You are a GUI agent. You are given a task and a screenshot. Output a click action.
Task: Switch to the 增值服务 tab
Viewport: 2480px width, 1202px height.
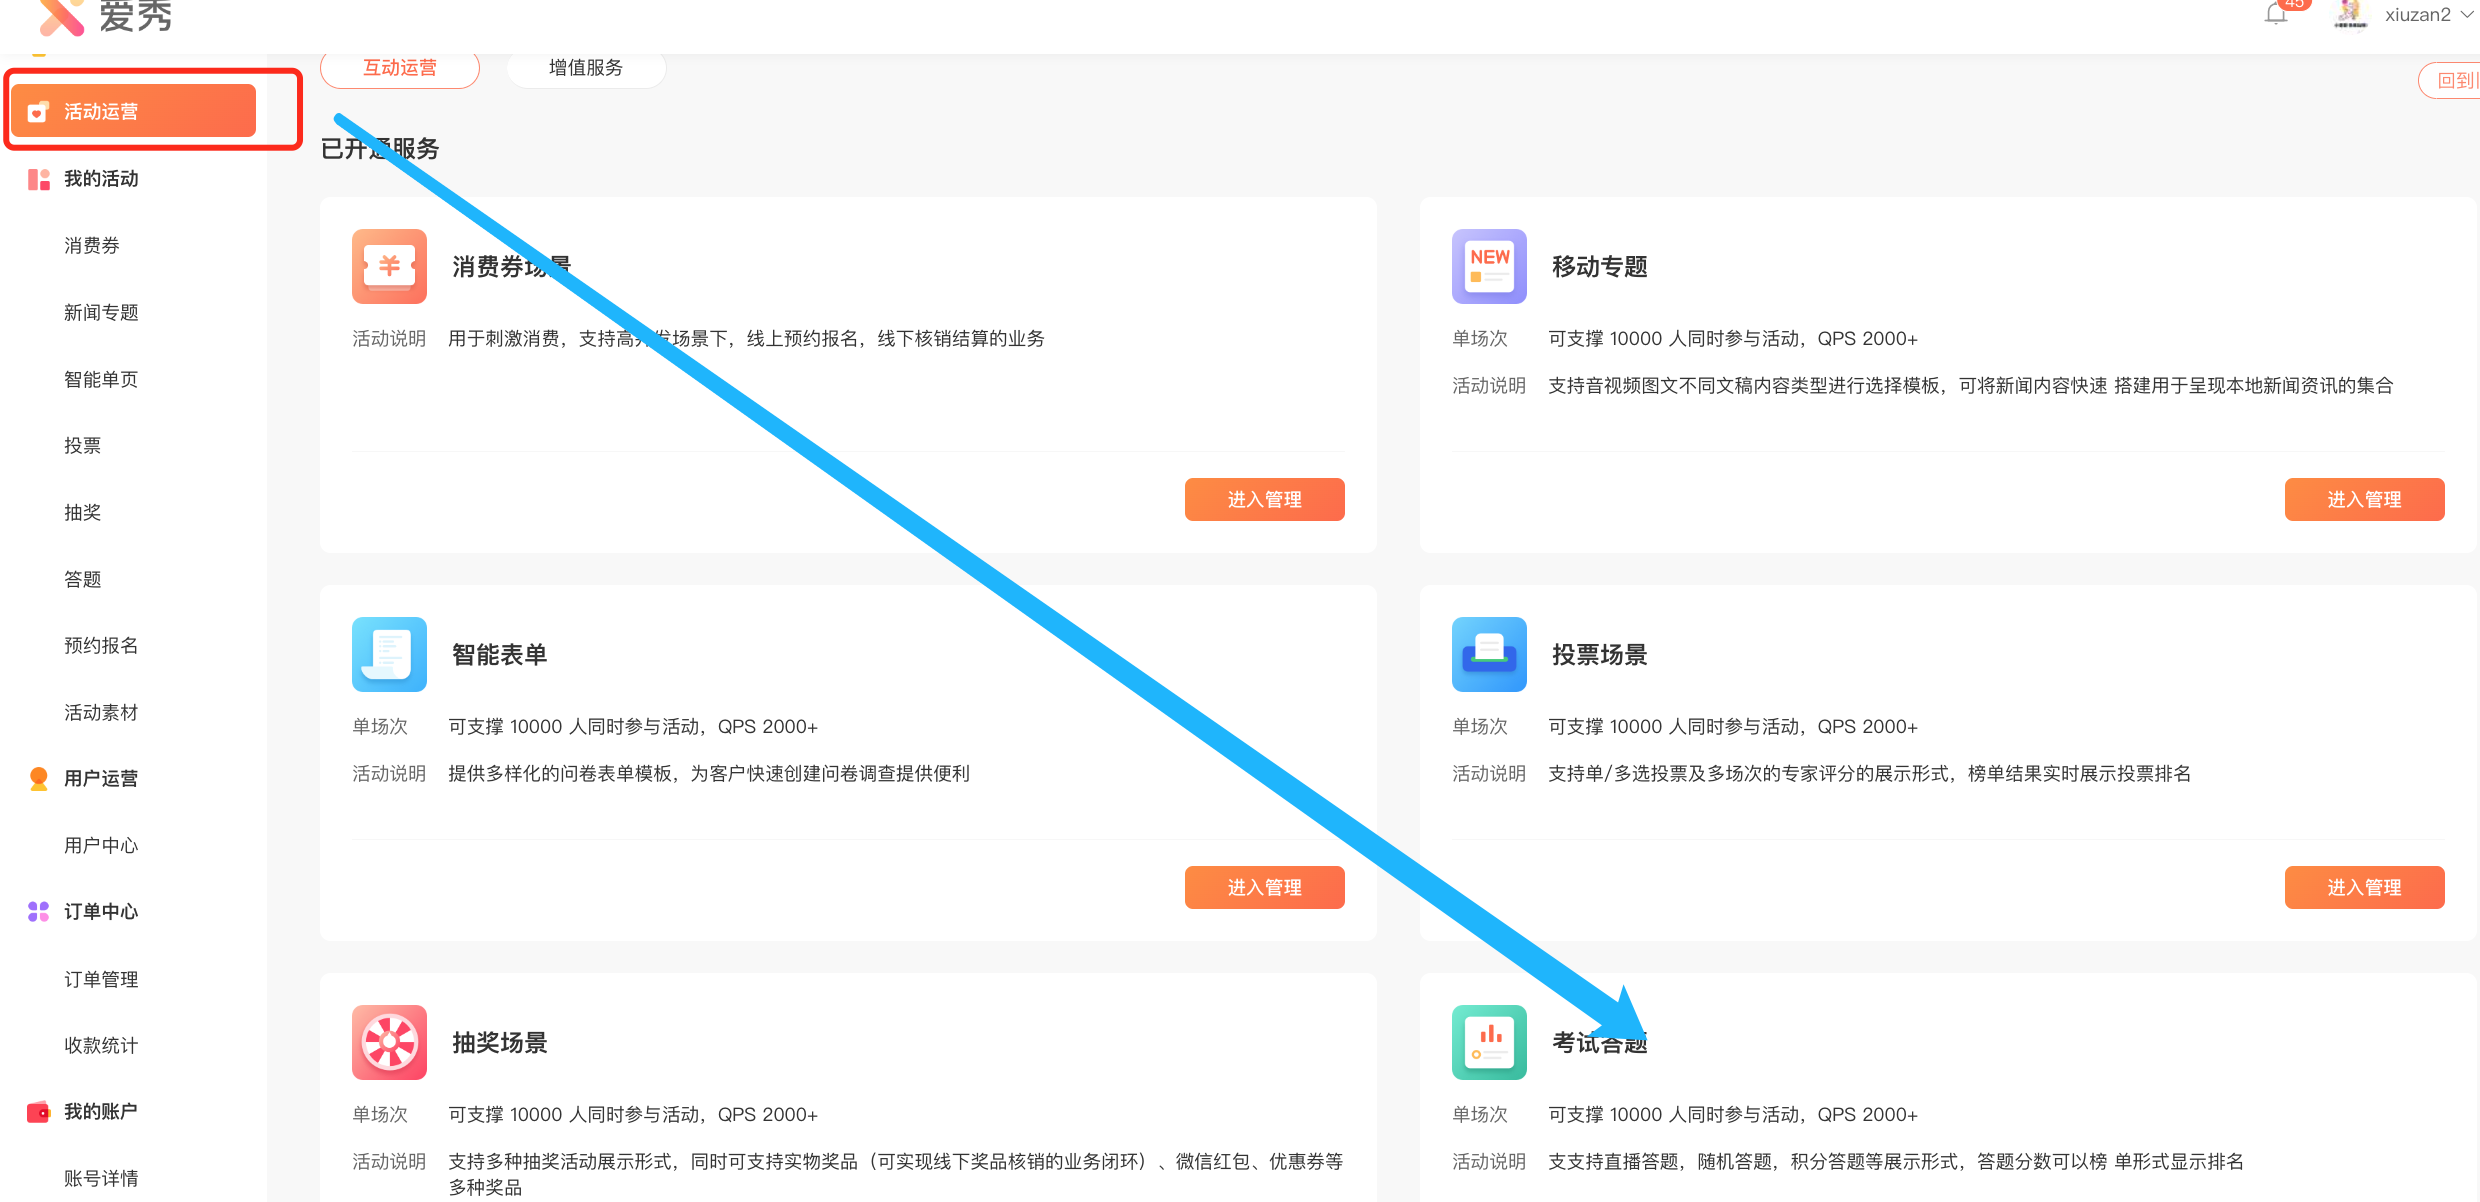tap(586, 68)
